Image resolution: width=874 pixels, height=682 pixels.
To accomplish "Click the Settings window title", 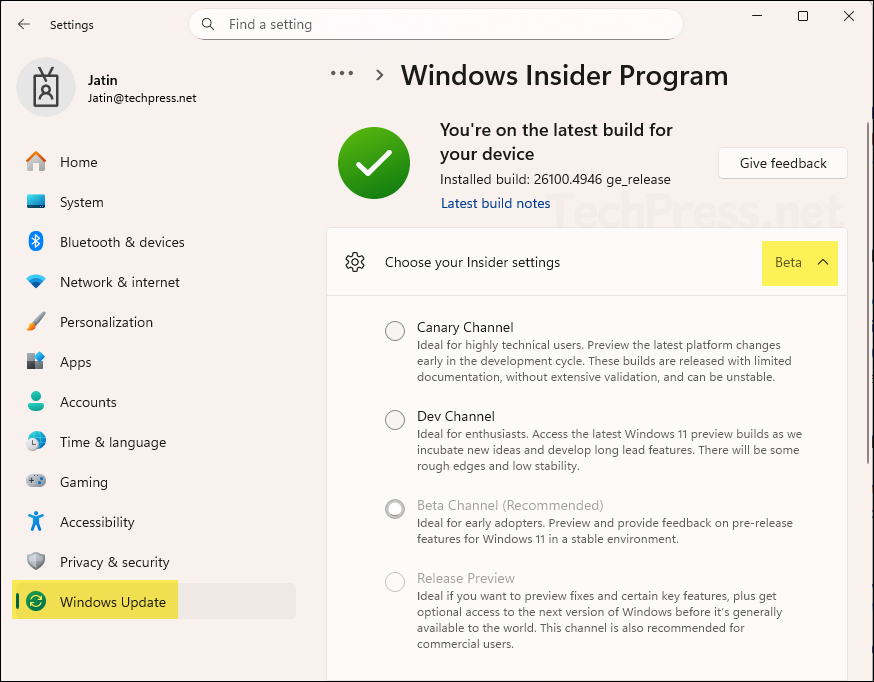I will tap(71, 25).
